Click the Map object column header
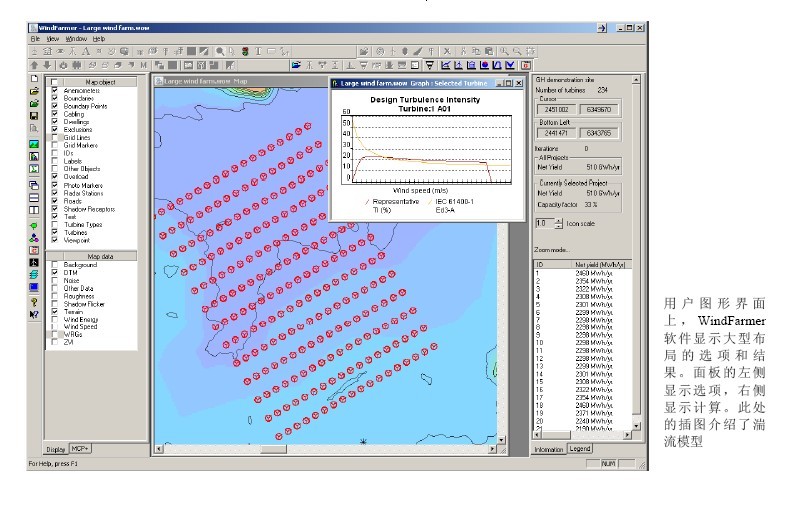 pos(98,82)
